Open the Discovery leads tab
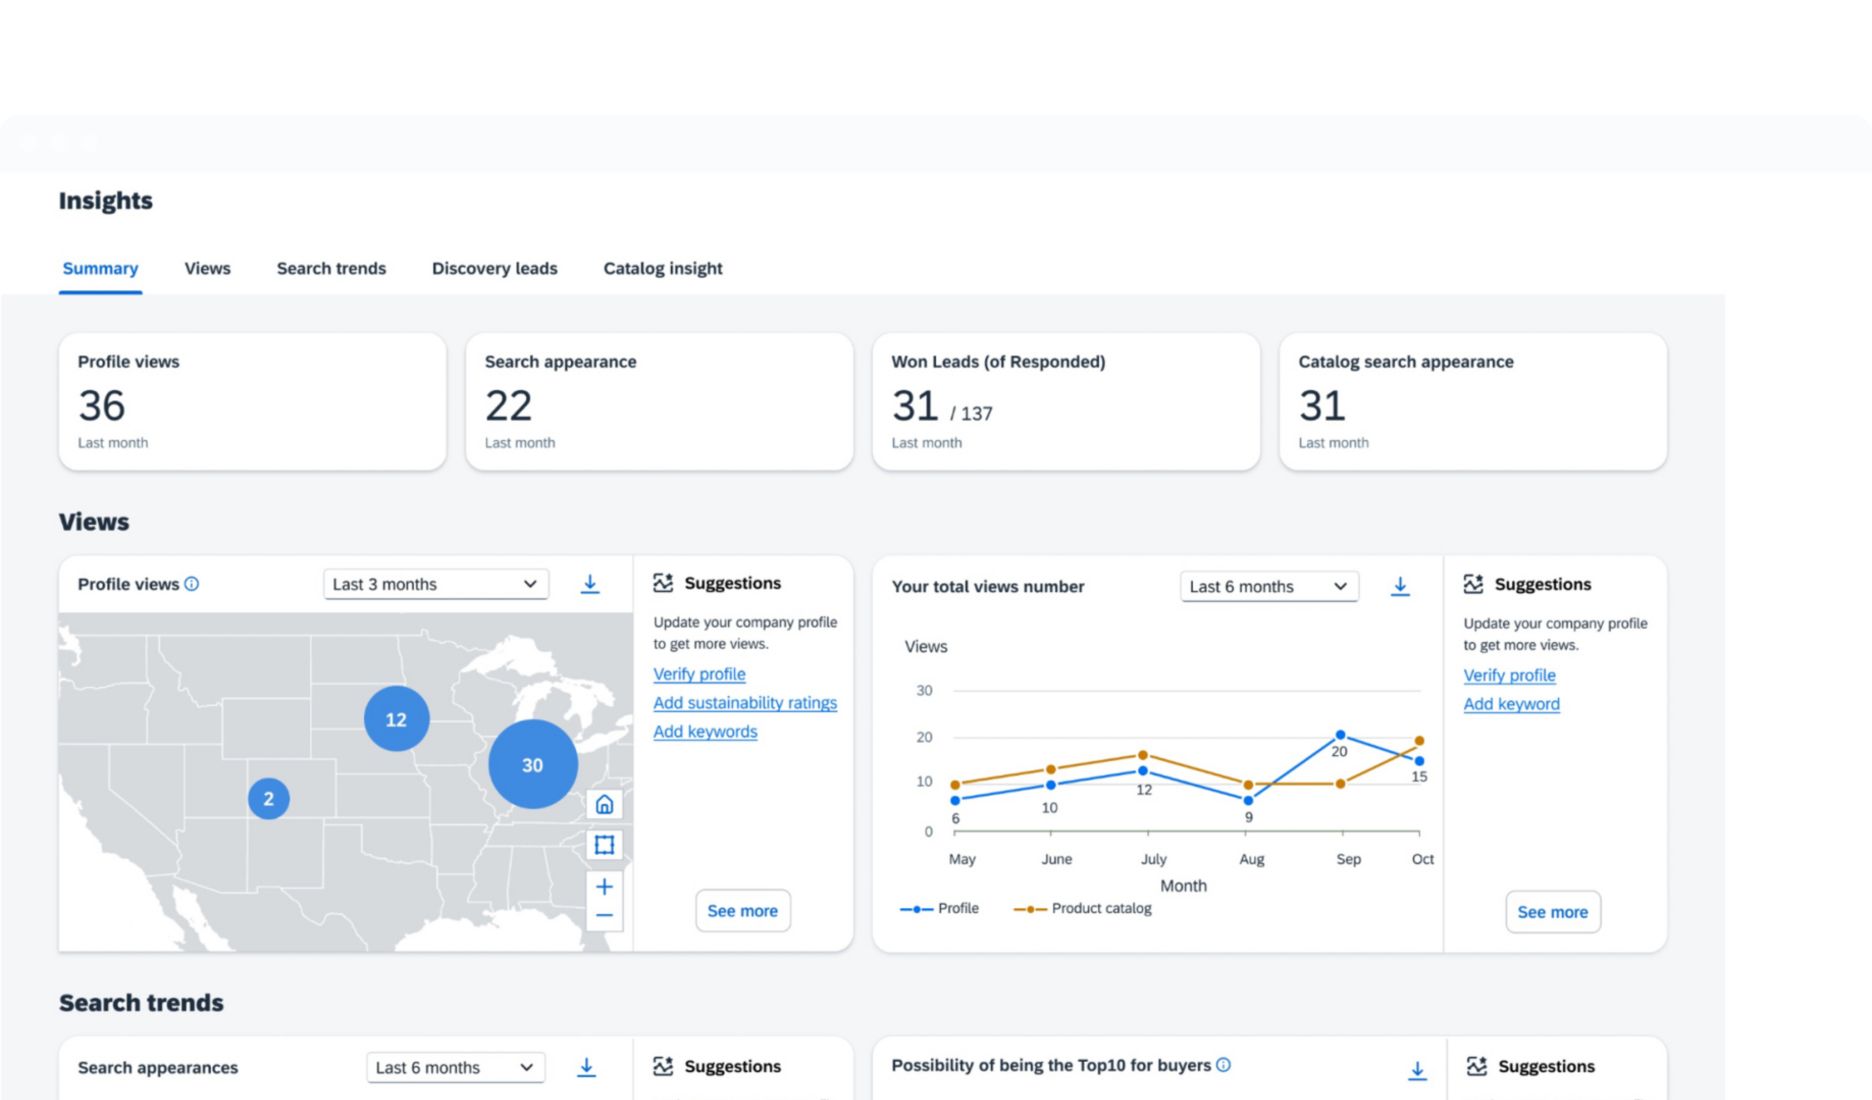1872x1100 pixels. (494, 268)
